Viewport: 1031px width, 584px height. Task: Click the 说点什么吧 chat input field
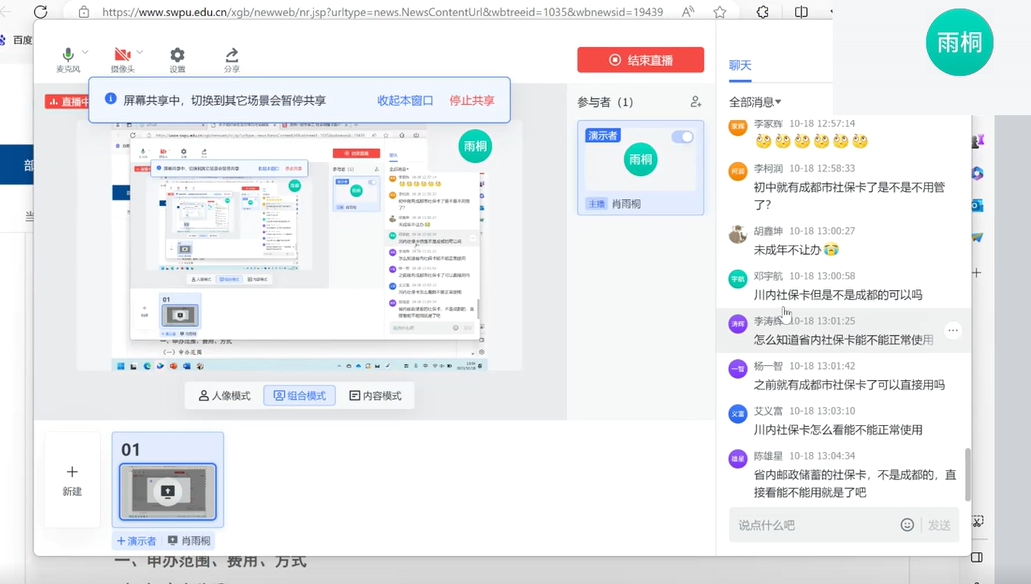coord(810,525)
